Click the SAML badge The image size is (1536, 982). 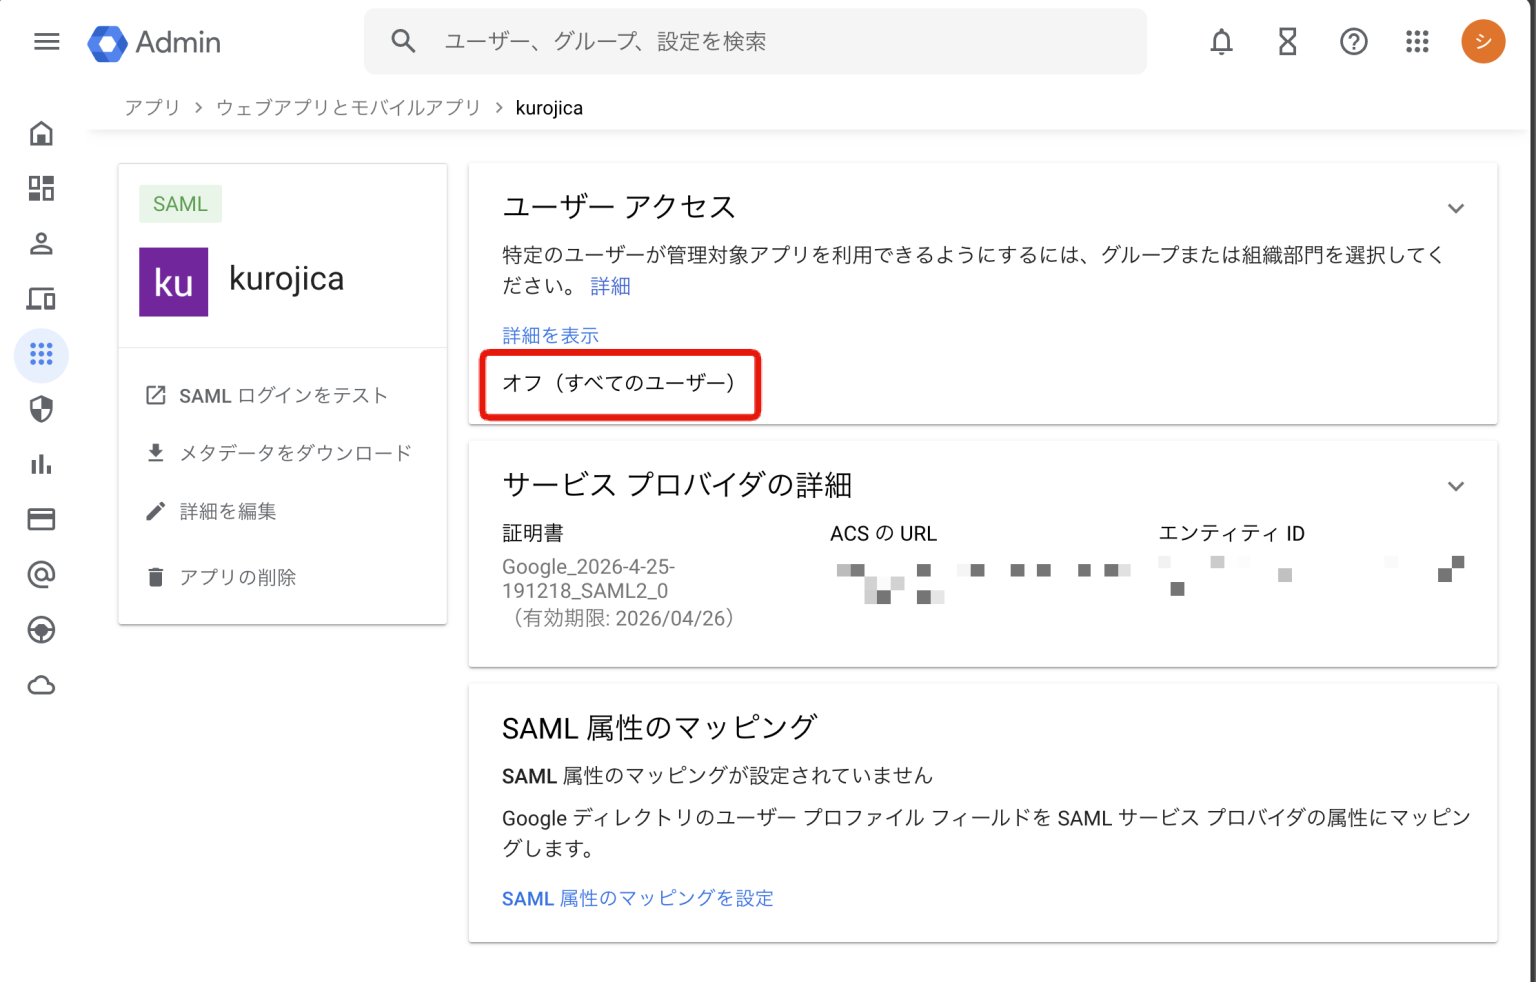click(180, 204)
